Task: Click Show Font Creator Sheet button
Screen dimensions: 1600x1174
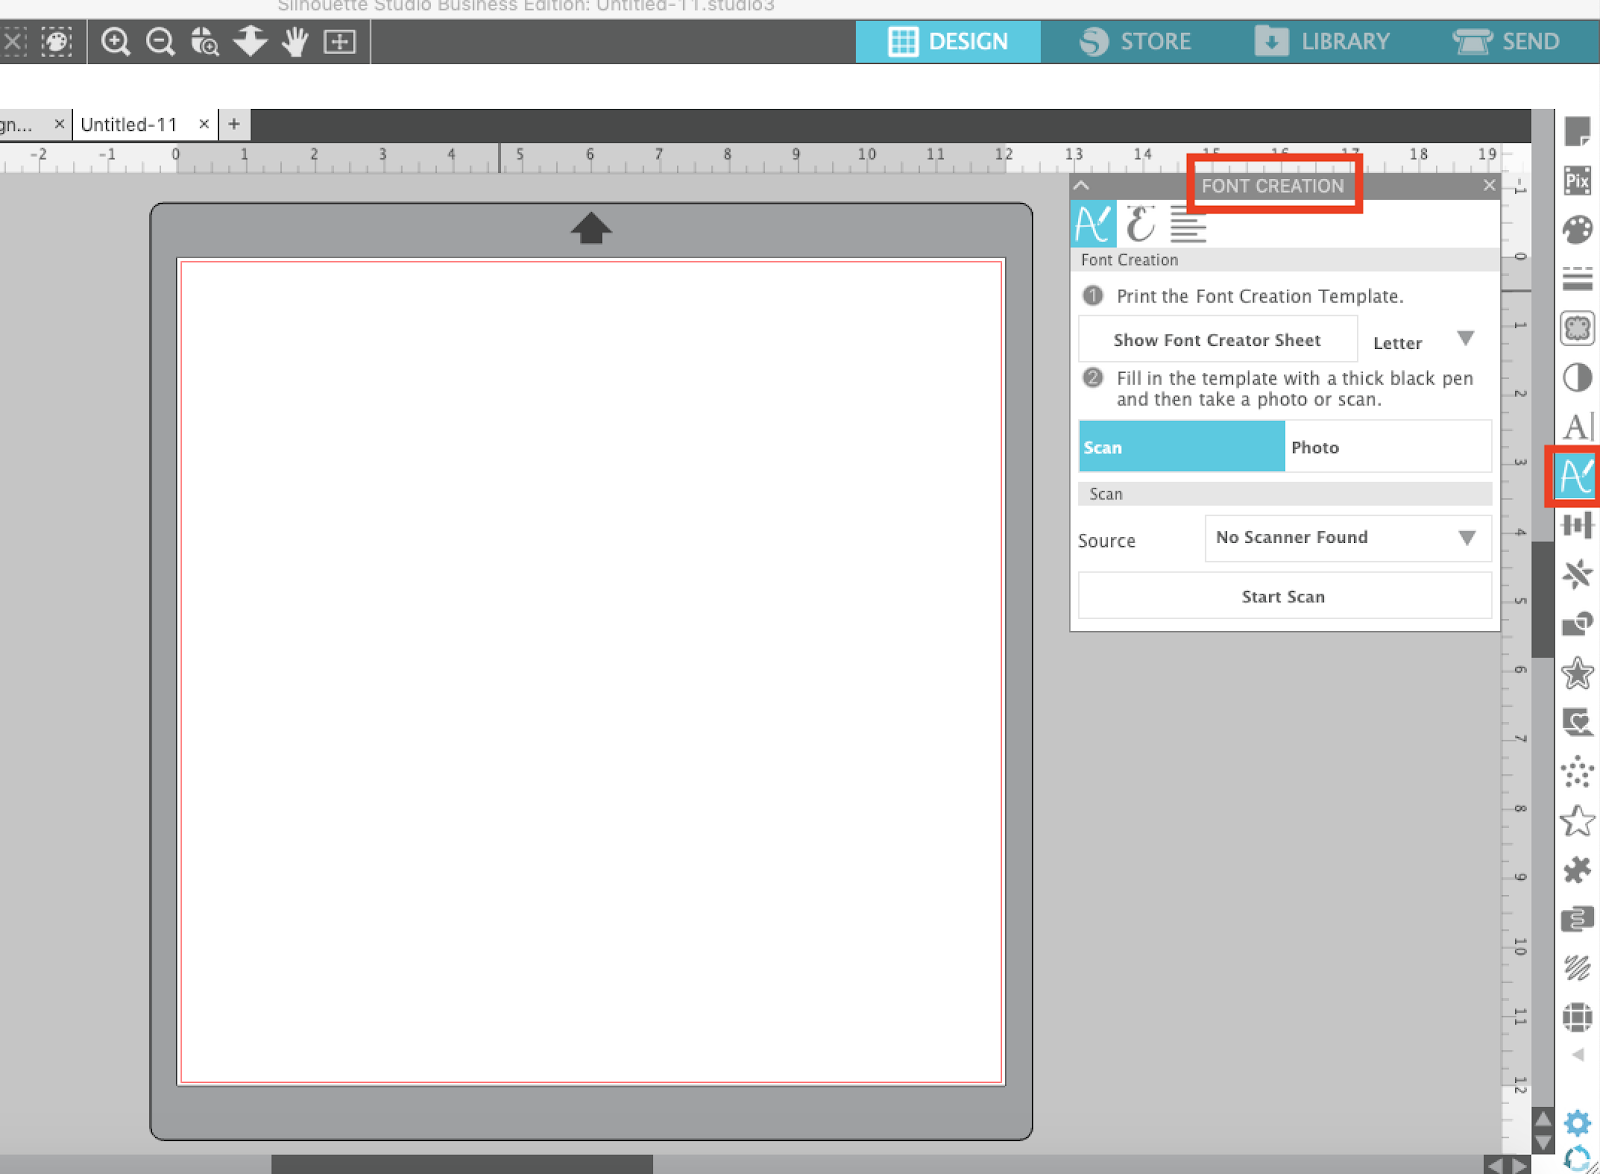Action: [1218, 340]
